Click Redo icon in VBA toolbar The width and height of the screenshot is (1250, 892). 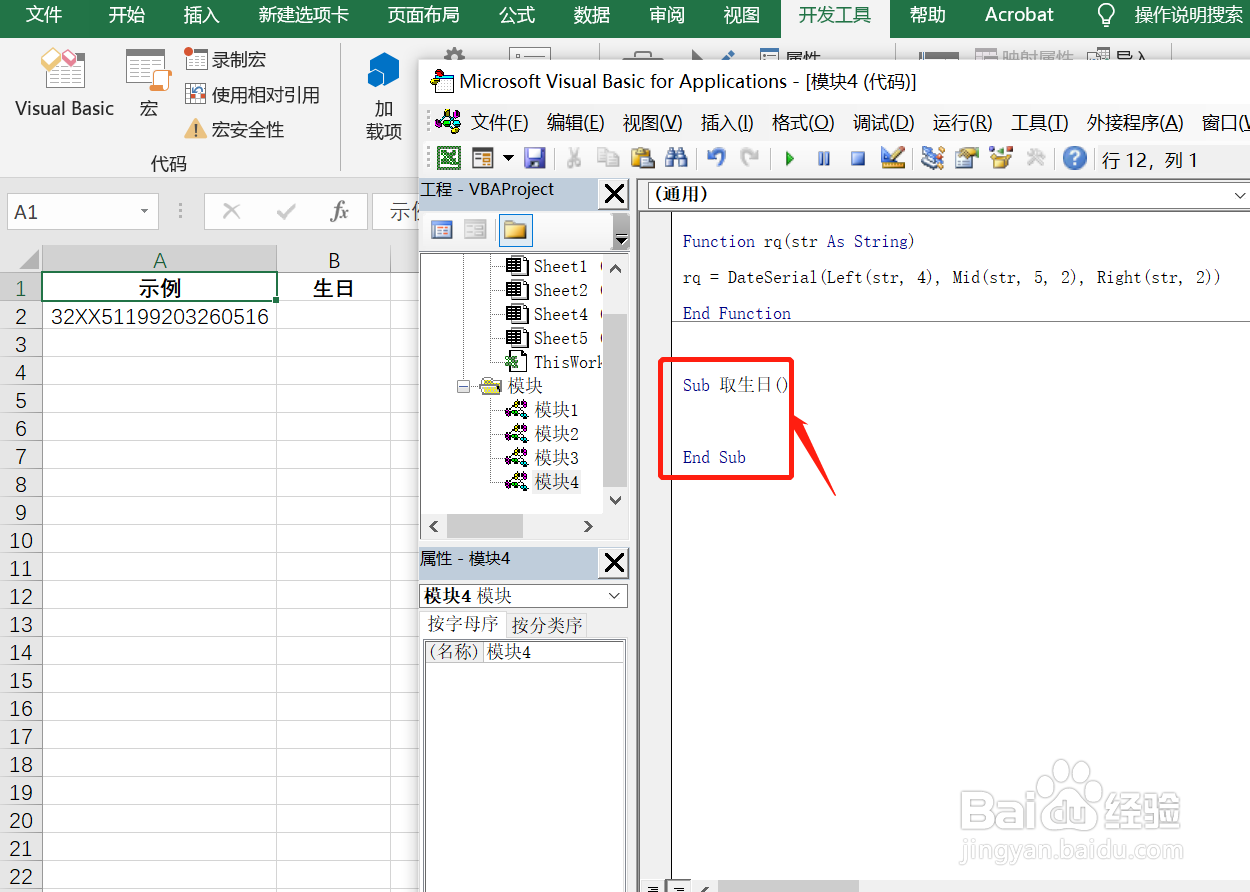(x=749, y=158)
